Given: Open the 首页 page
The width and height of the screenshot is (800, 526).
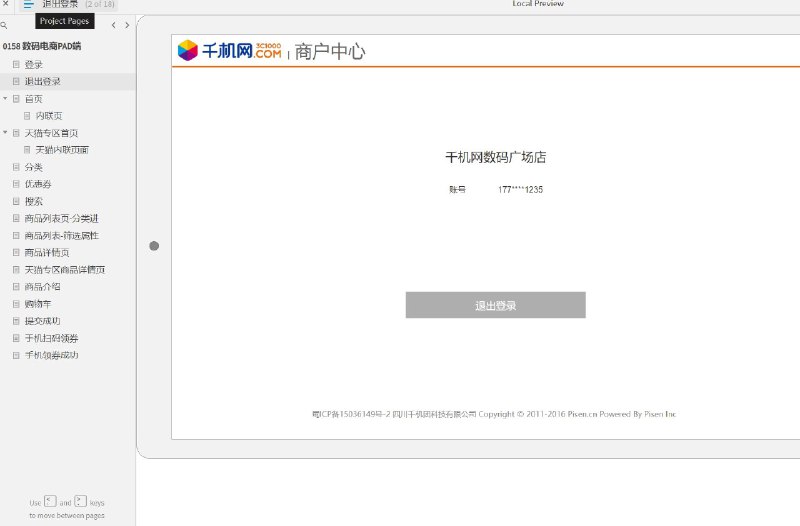Looking at the screenshot, I should click(x=34, y=99).
